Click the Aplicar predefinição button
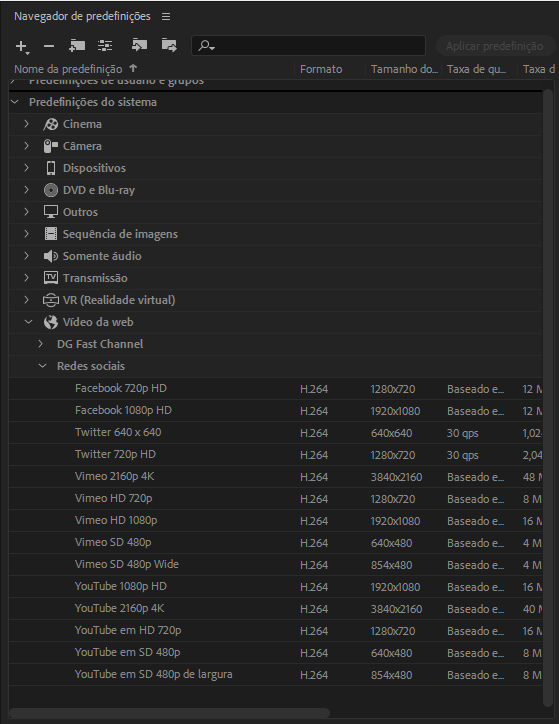 494,46
